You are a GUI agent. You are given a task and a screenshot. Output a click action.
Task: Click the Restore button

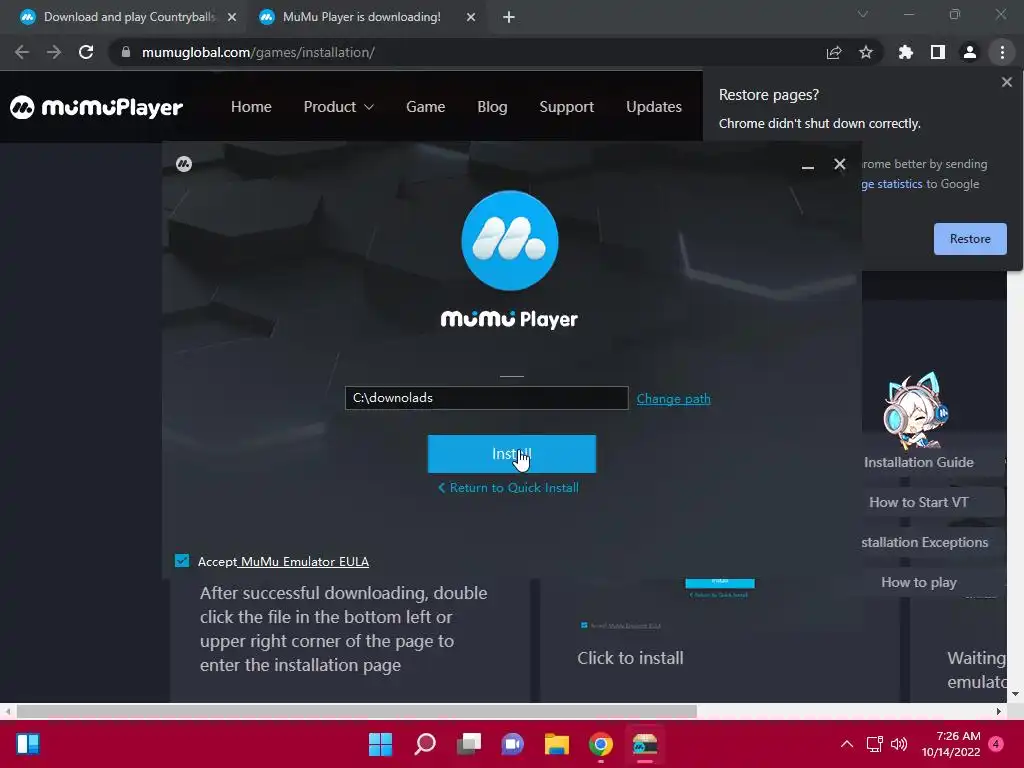970,239
